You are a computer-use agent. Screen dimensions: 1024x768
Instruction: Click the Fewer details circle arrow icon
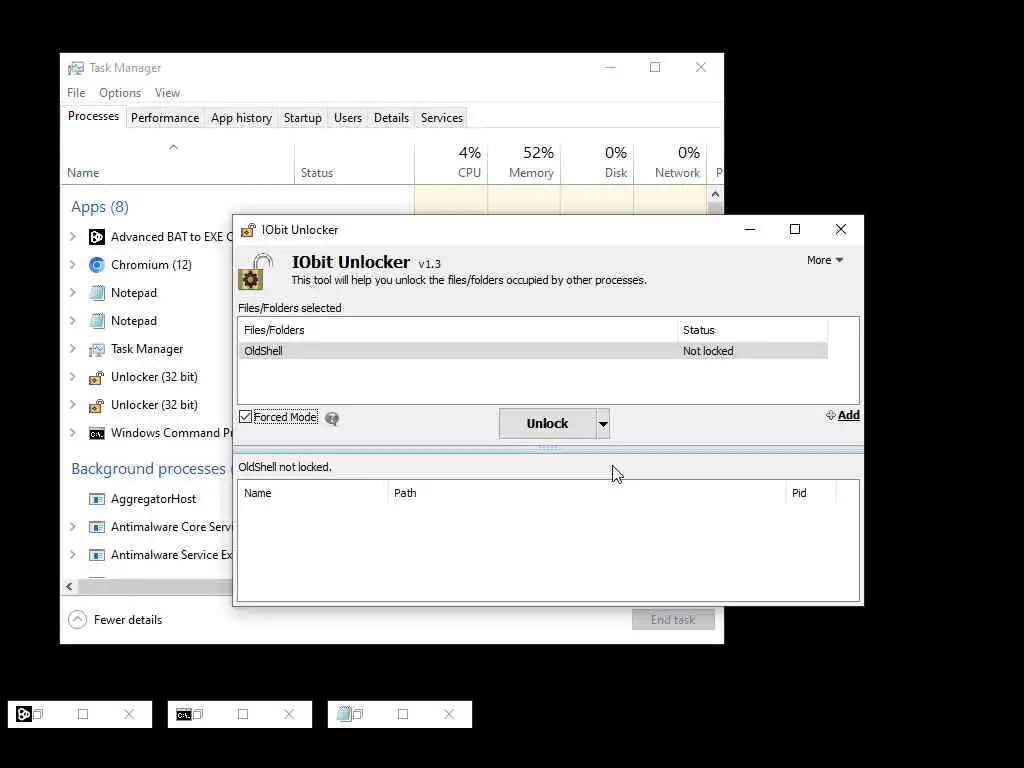(x=77, y=619)
